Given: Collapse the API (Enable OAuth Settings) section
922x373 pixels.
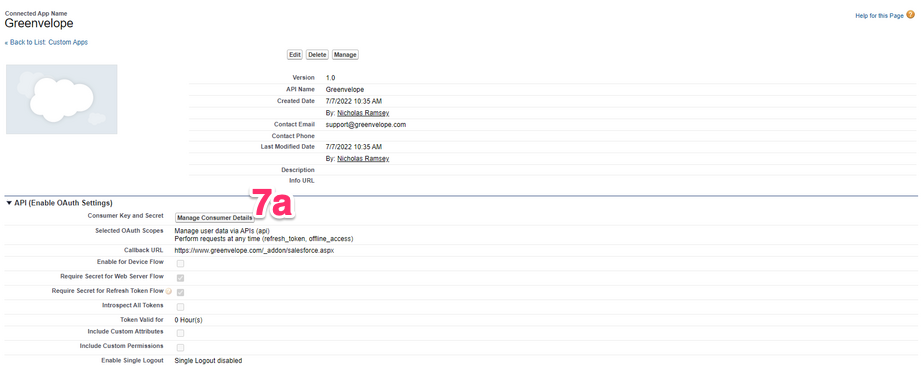Looking at the screenshot, I should coord(9,203).
